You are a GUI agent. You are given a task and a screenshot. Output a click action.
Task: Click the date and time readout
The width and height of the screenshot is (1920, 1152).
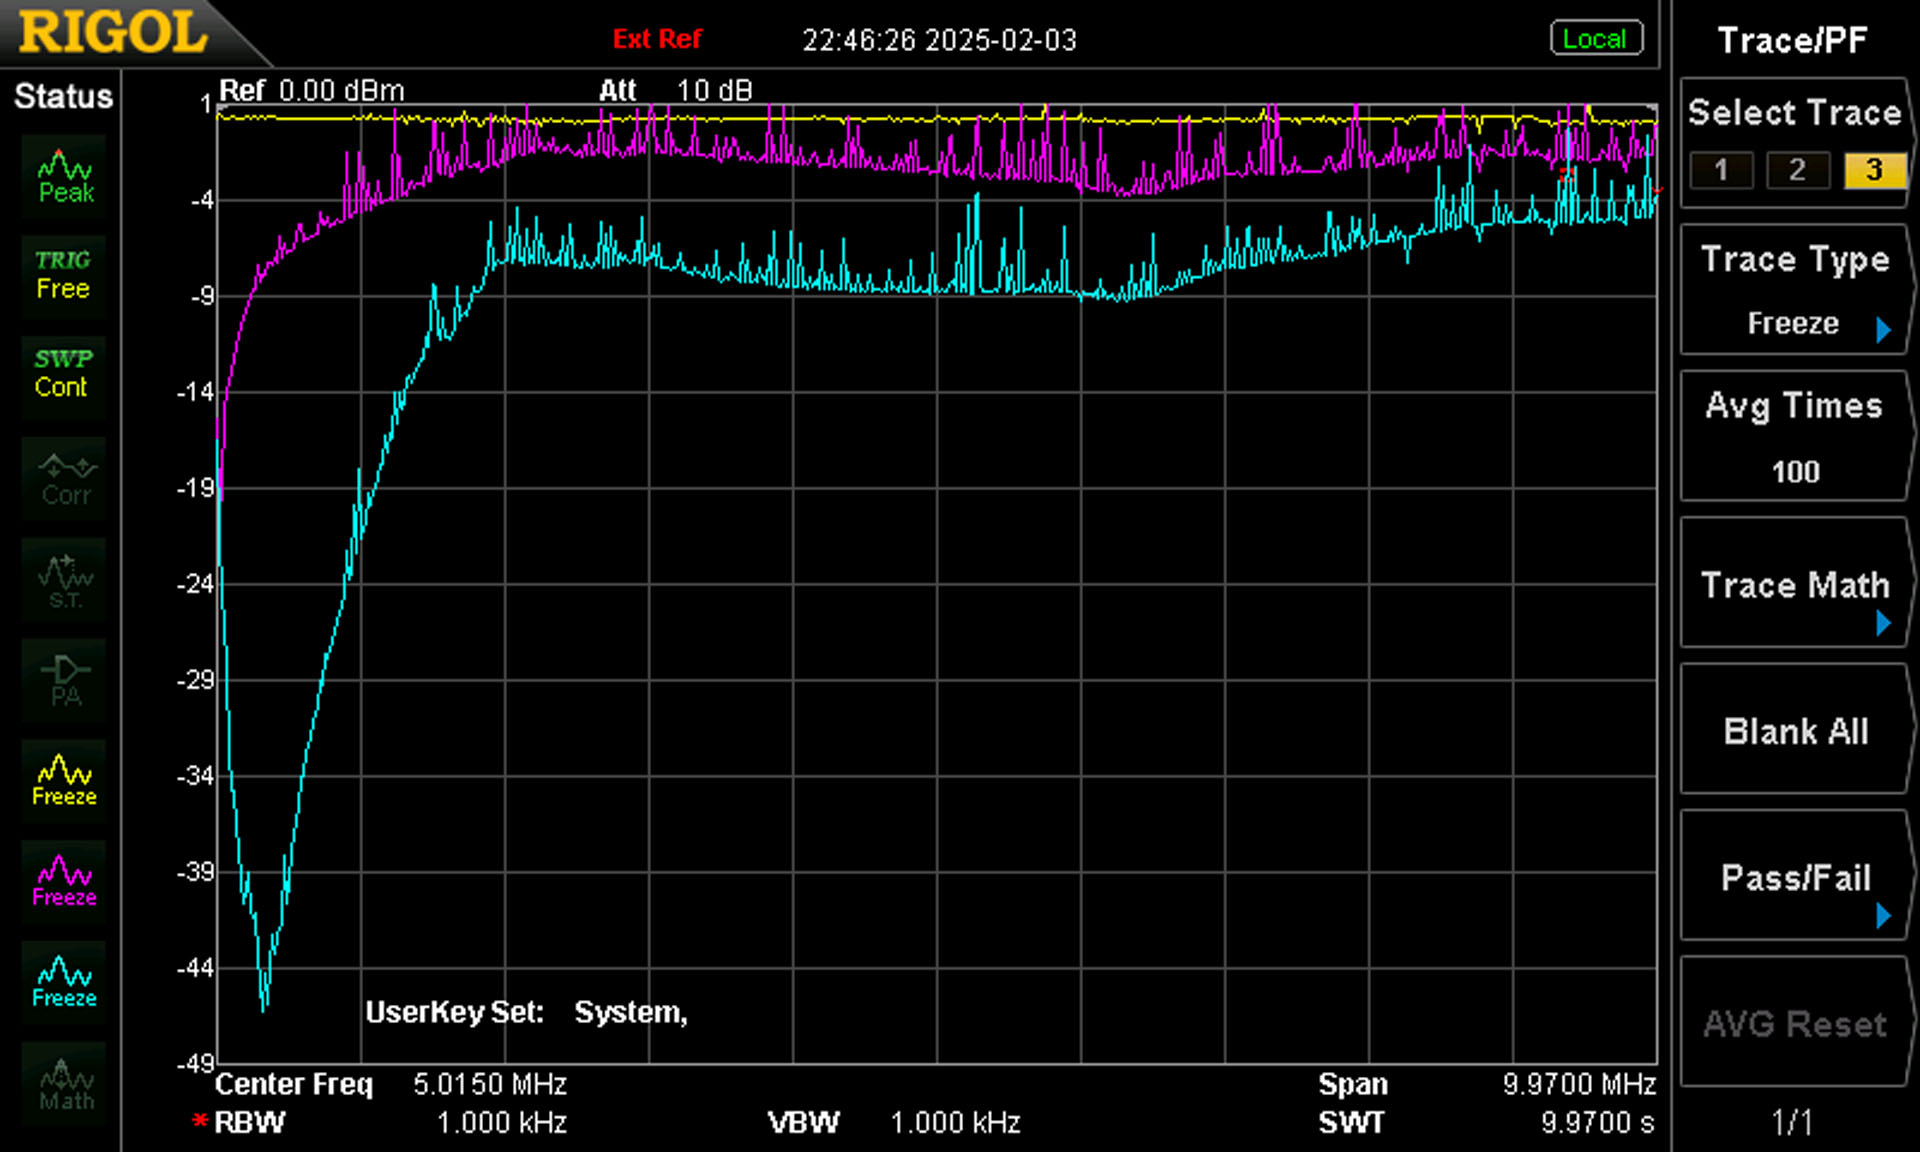[x=939, y=40]
